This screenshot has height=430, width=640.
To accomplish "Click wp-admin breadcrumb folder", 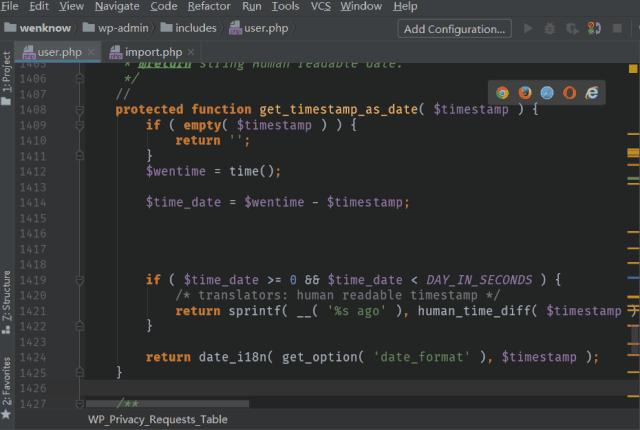I will [116, 28].
